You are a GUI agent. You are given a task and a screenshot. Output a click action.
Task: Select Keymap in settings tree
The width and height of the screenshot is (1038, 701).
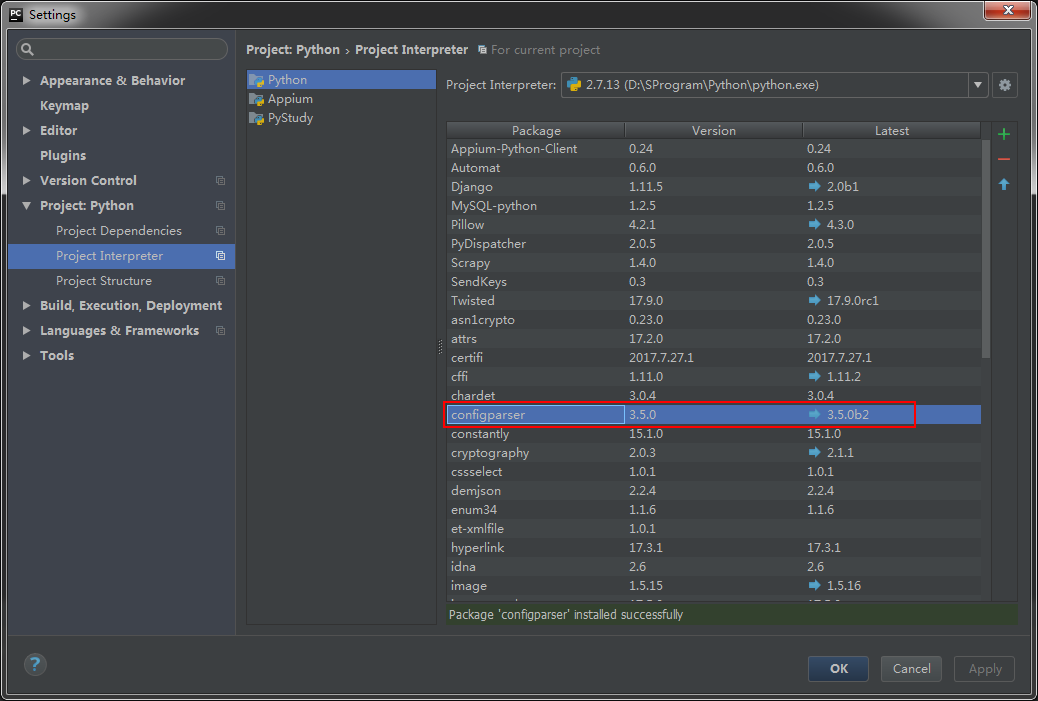pos(64,105)
